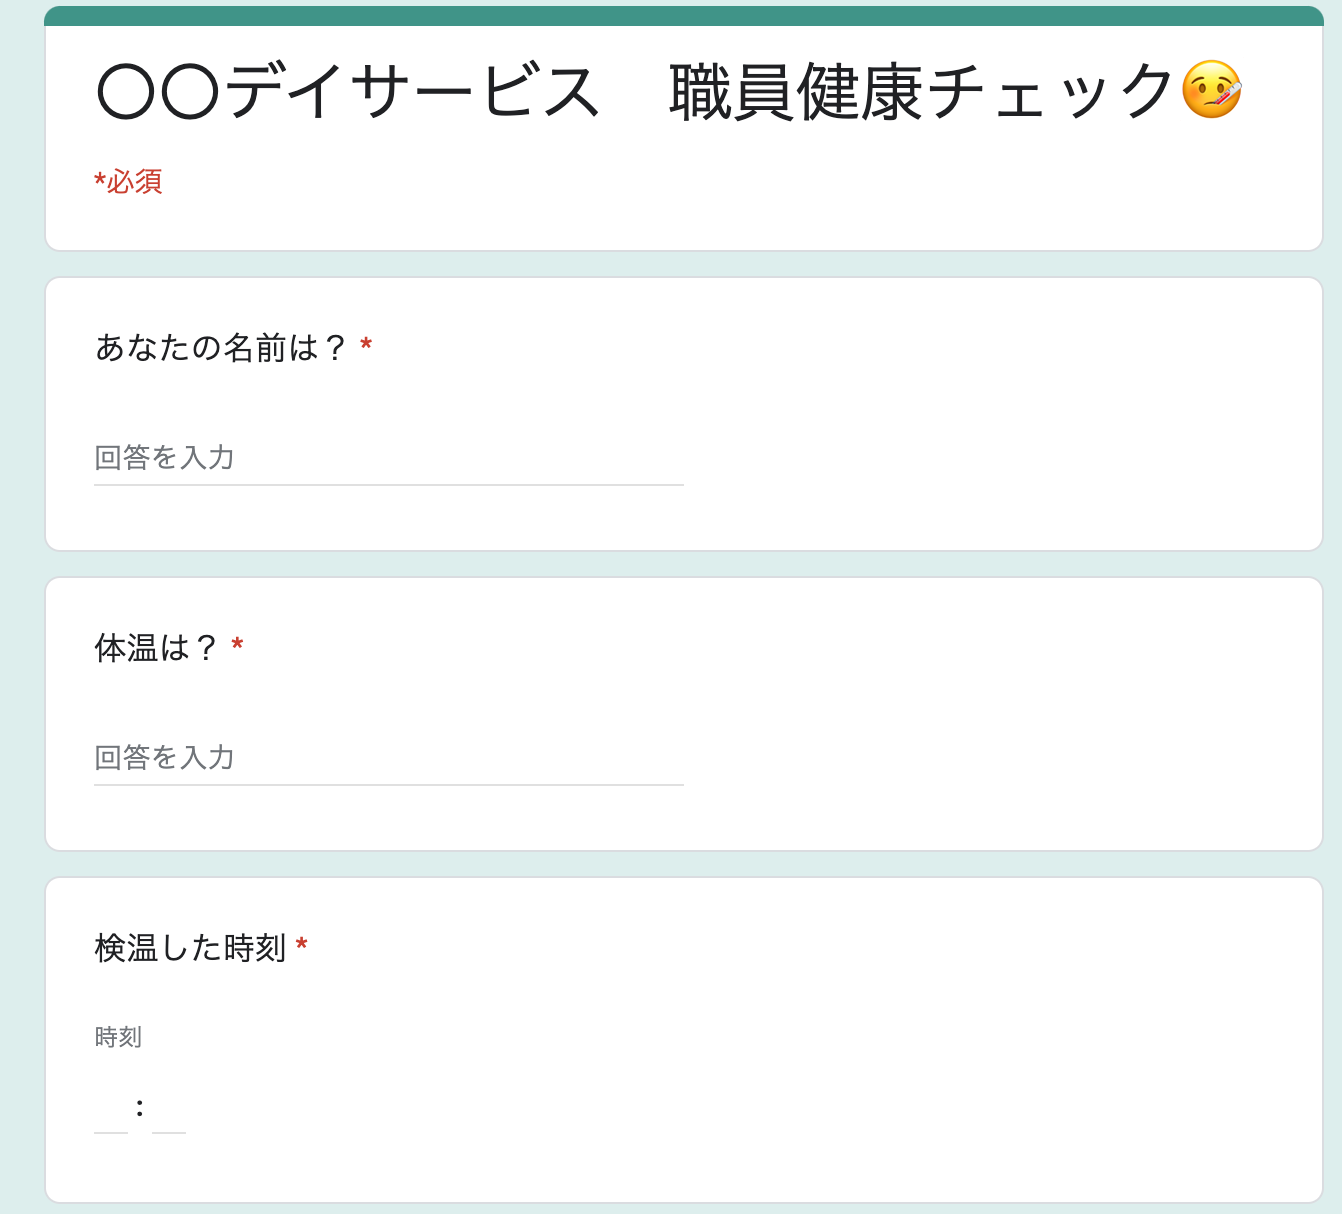Click the 体温は？ question label
The height and width of the screenshot is (1214, 1342).
(156, 648)
